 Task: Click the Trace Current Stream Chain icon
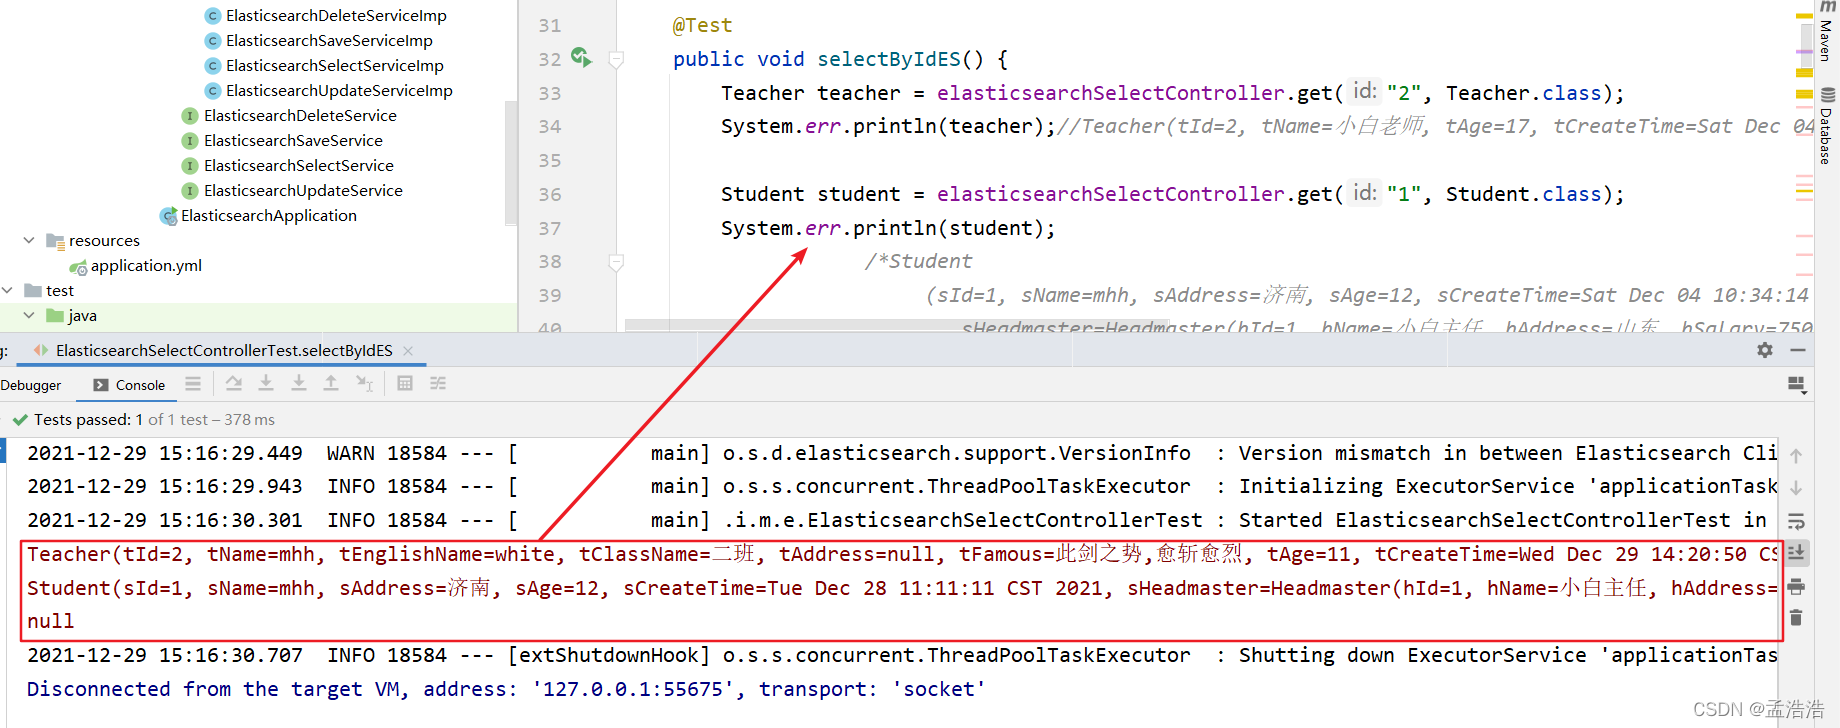[x=438, y=384]
